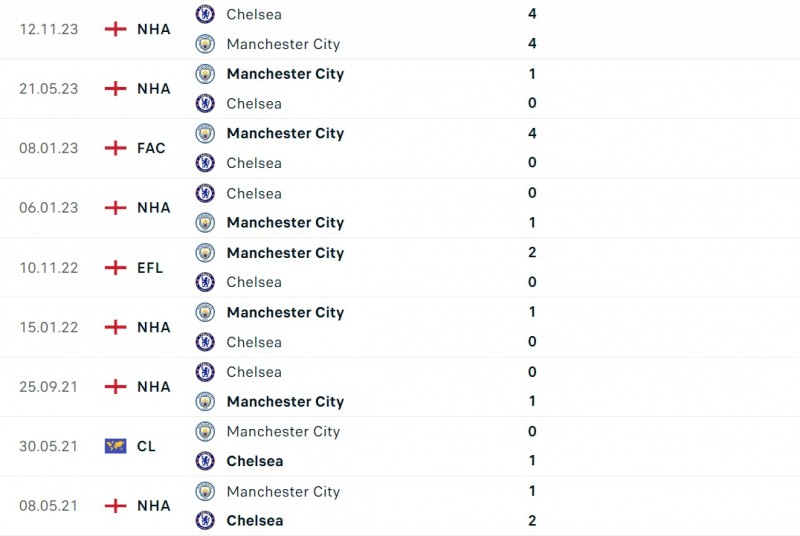Click the England flag beside EFL
The height and width of the screenshot is (536, 800).
click(x=116, y=267)
